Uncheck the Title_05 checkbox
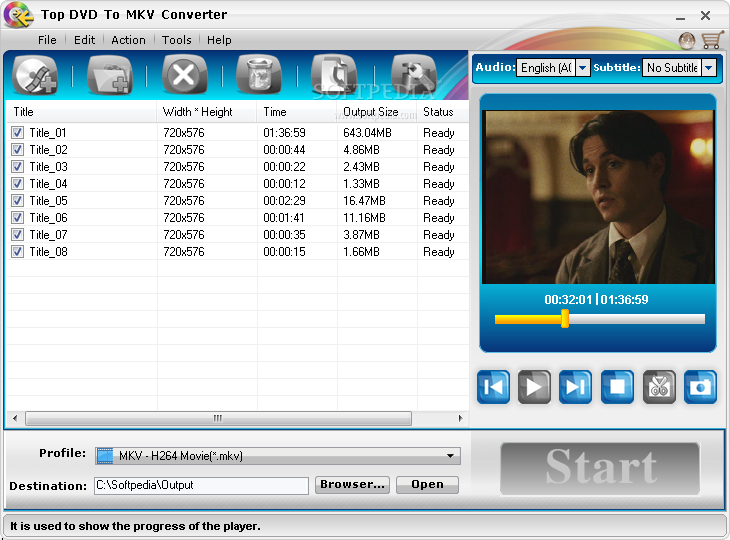730x540 pixels. point(17,201)
